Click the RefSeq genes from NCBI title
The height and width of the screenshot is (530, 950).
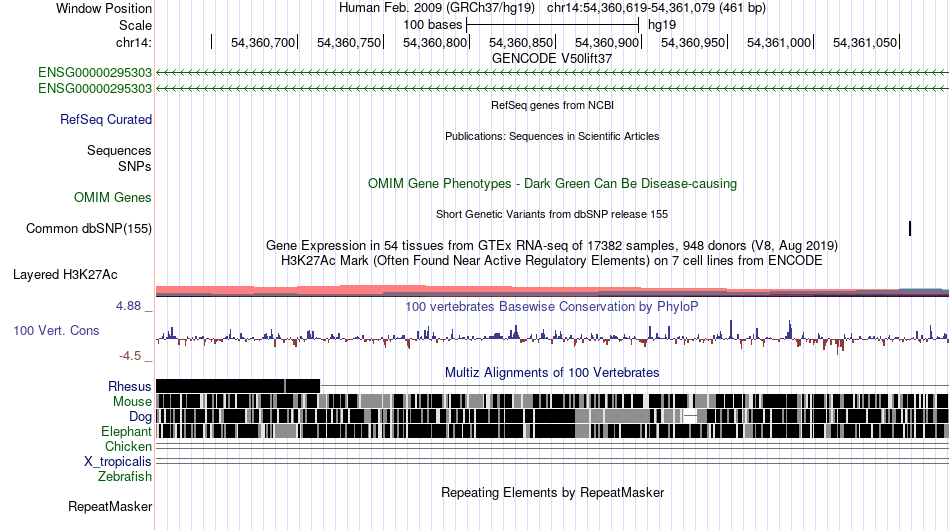tap(552, 105)
